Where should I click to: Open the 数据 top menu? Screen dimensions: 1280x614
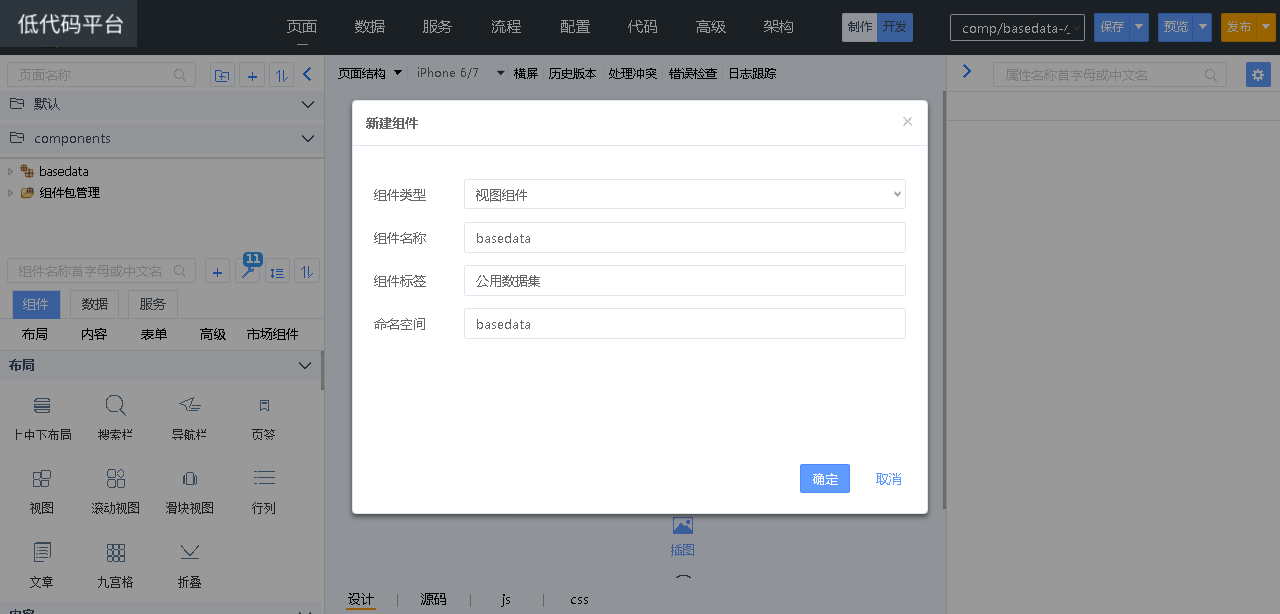tap(370, 27)
